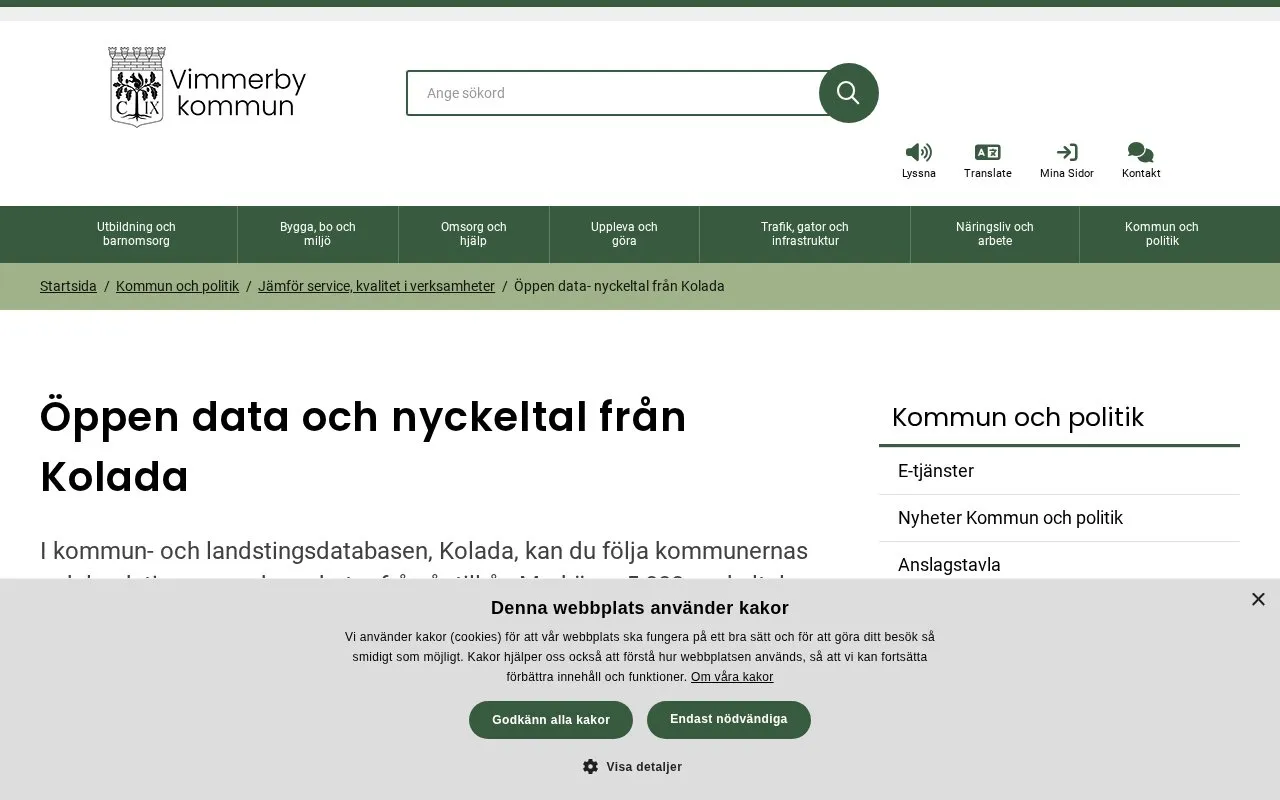Open Trafik, gator och infrastruktur menu
The width and height of the screenshot is (1280, 800).
pos(805,234)
